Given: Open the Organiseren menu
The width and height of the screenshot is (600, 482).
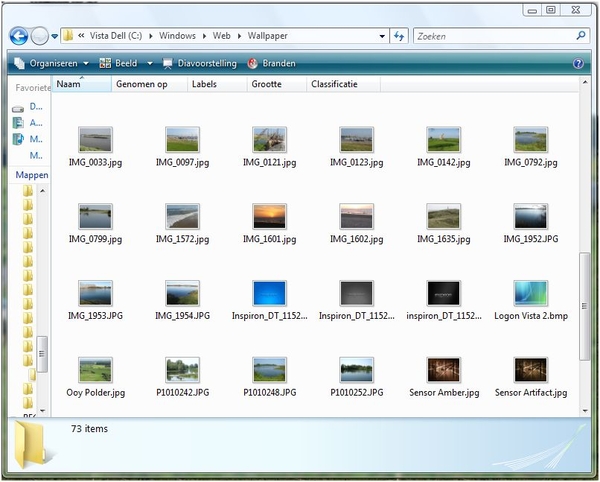Looking at the screenshot, I should (x=51, y=63).
